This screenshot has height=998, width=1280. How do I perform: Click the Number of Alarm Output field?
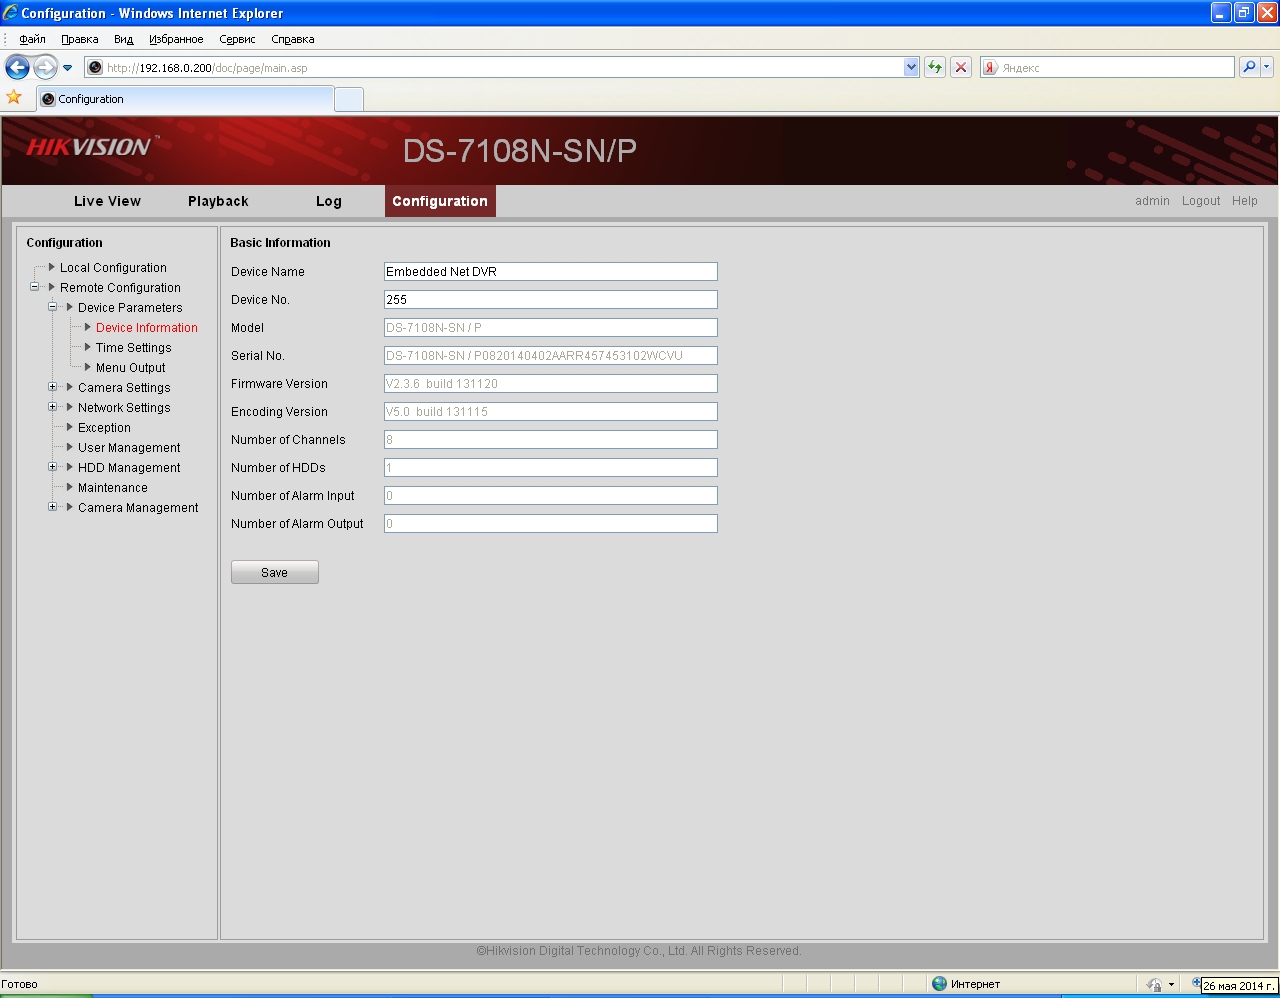[x=551, y=523]
